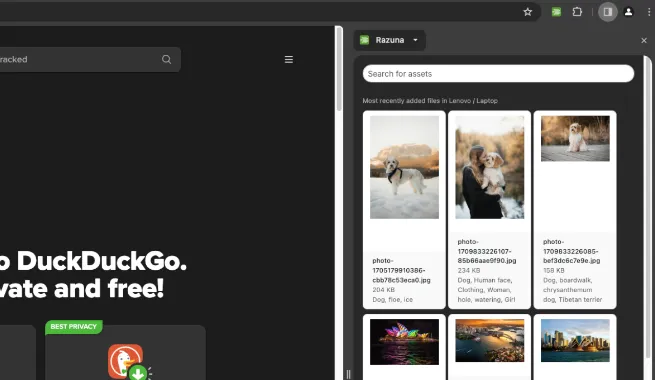The height and width of the screenshot is (380, 655).
Task: Open the daytime Sydney skyline thumbnail
Action: (x=575, y=341)
